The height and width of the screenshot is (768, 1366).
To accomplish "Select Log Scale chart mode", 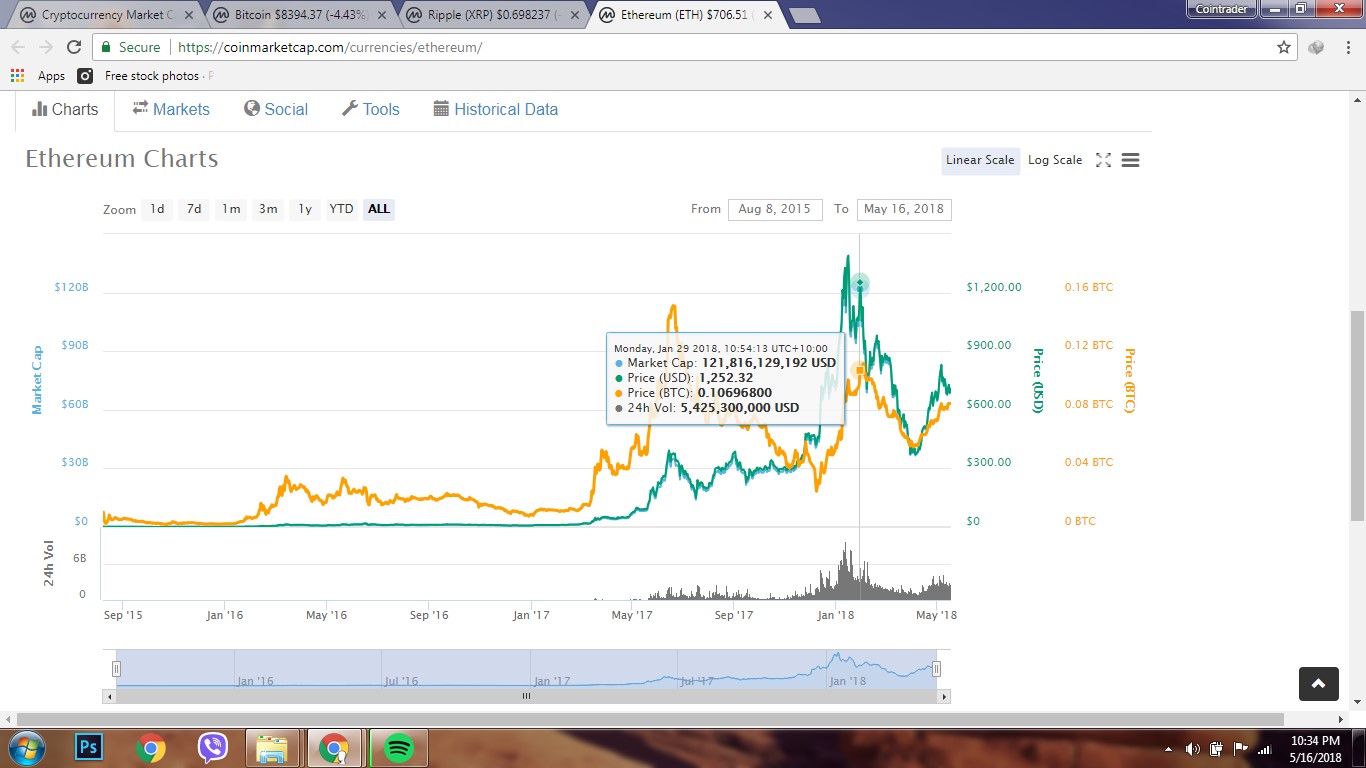I will click(x=1055, y=160).
